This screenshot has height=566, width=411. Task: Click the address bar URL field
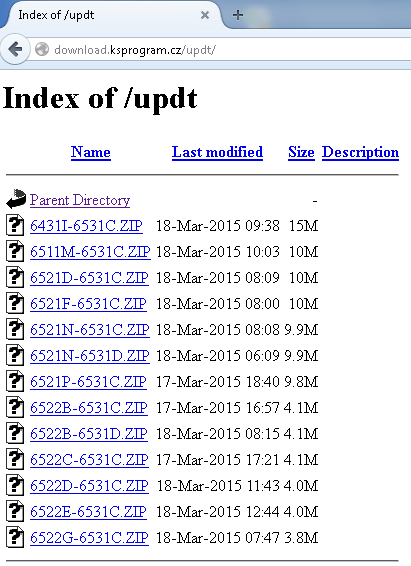220,49
